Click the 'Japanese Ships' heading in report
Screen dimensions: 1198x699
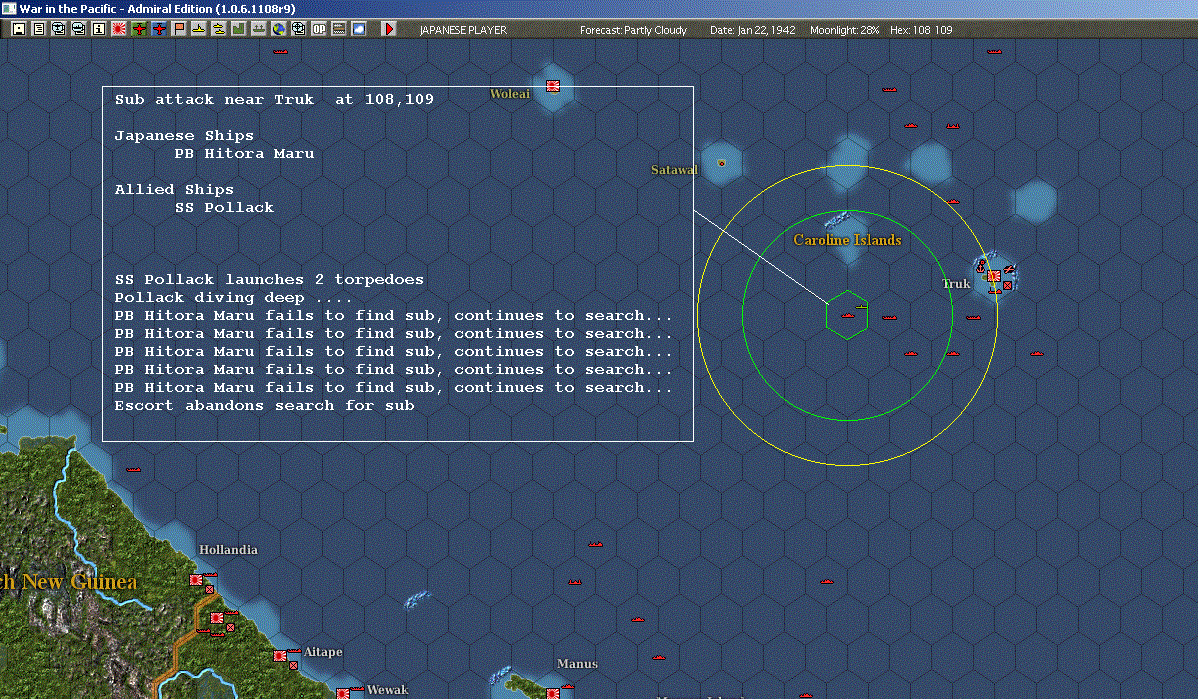[184, 136]
